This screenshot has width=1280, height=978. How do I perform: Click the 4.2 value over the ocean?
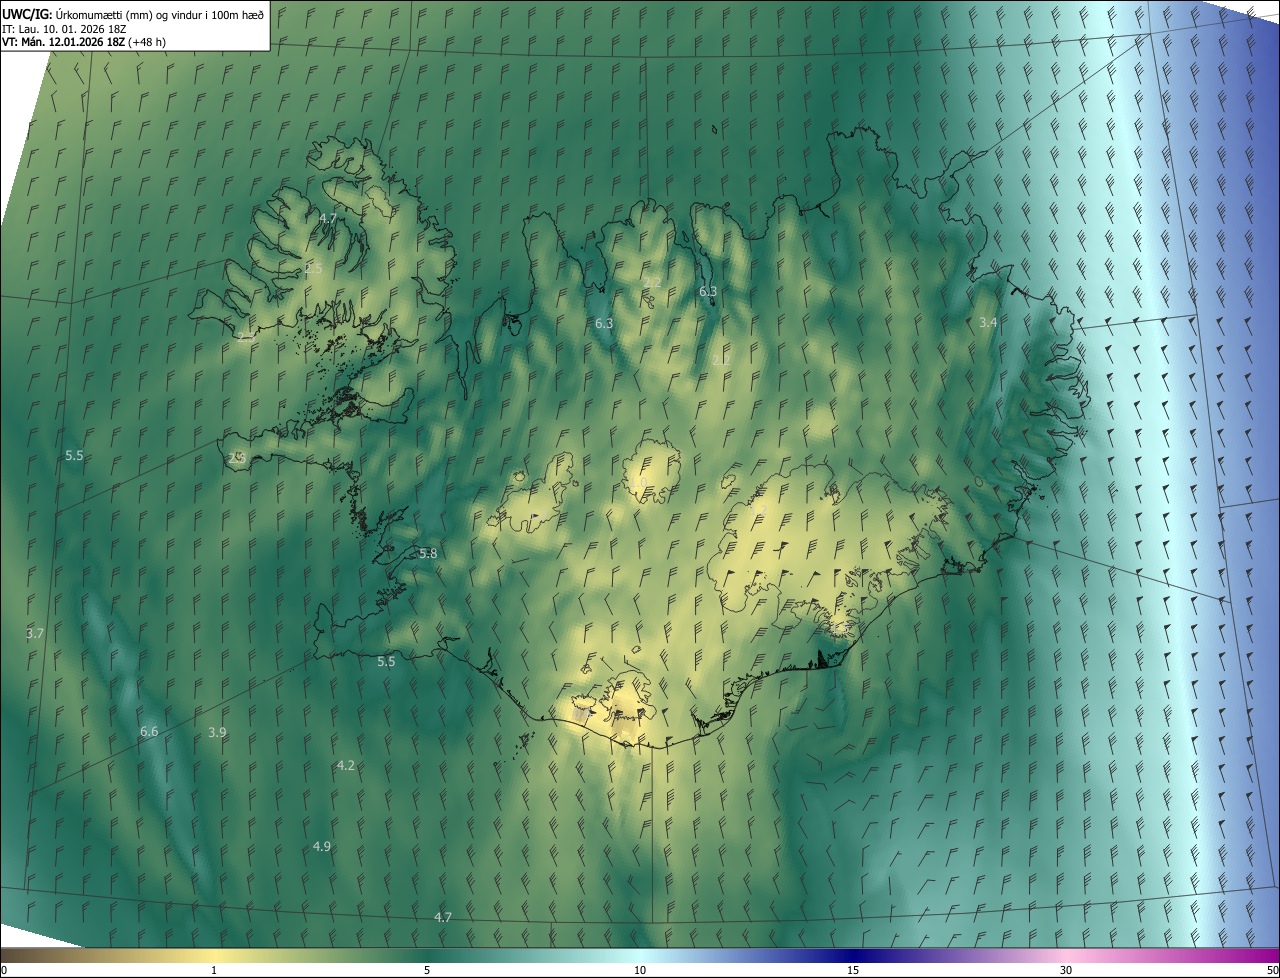tap(345, 765)
